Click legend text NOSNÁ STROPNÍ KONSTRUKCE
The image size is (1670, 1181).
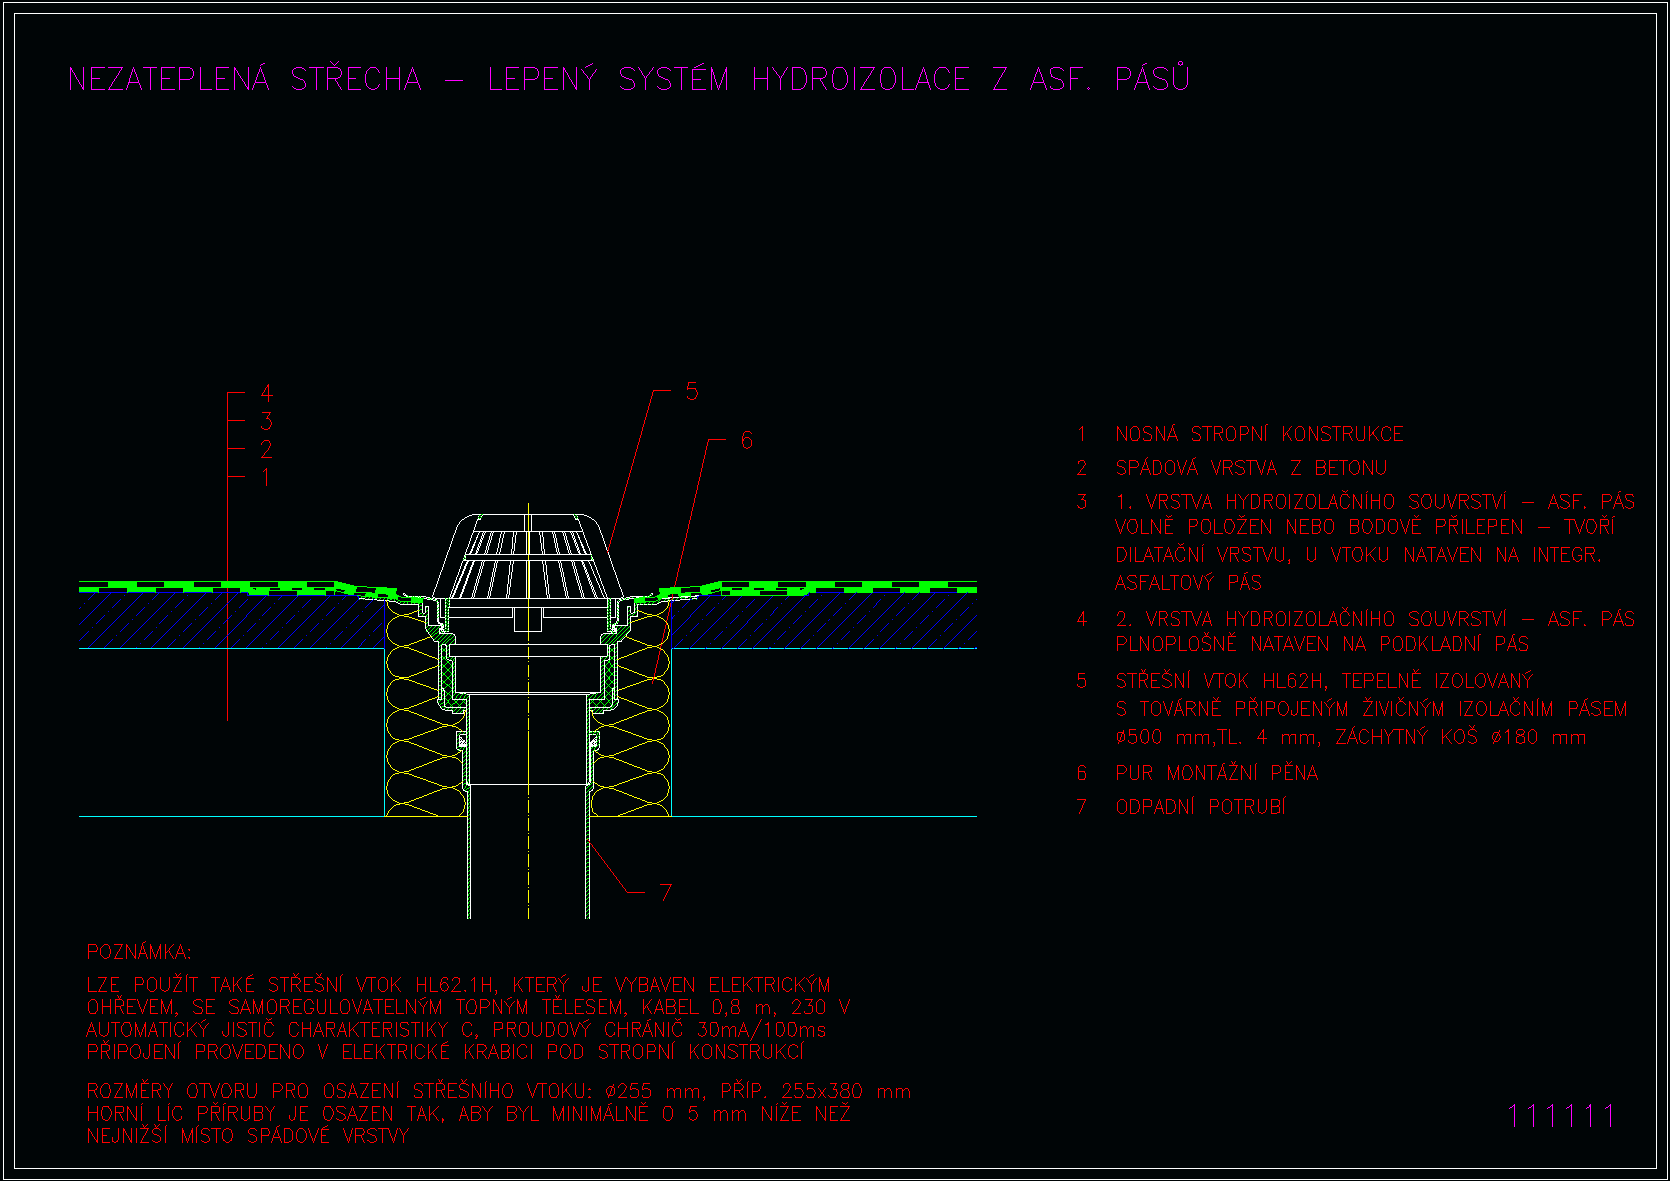[x=1259, y=434]
